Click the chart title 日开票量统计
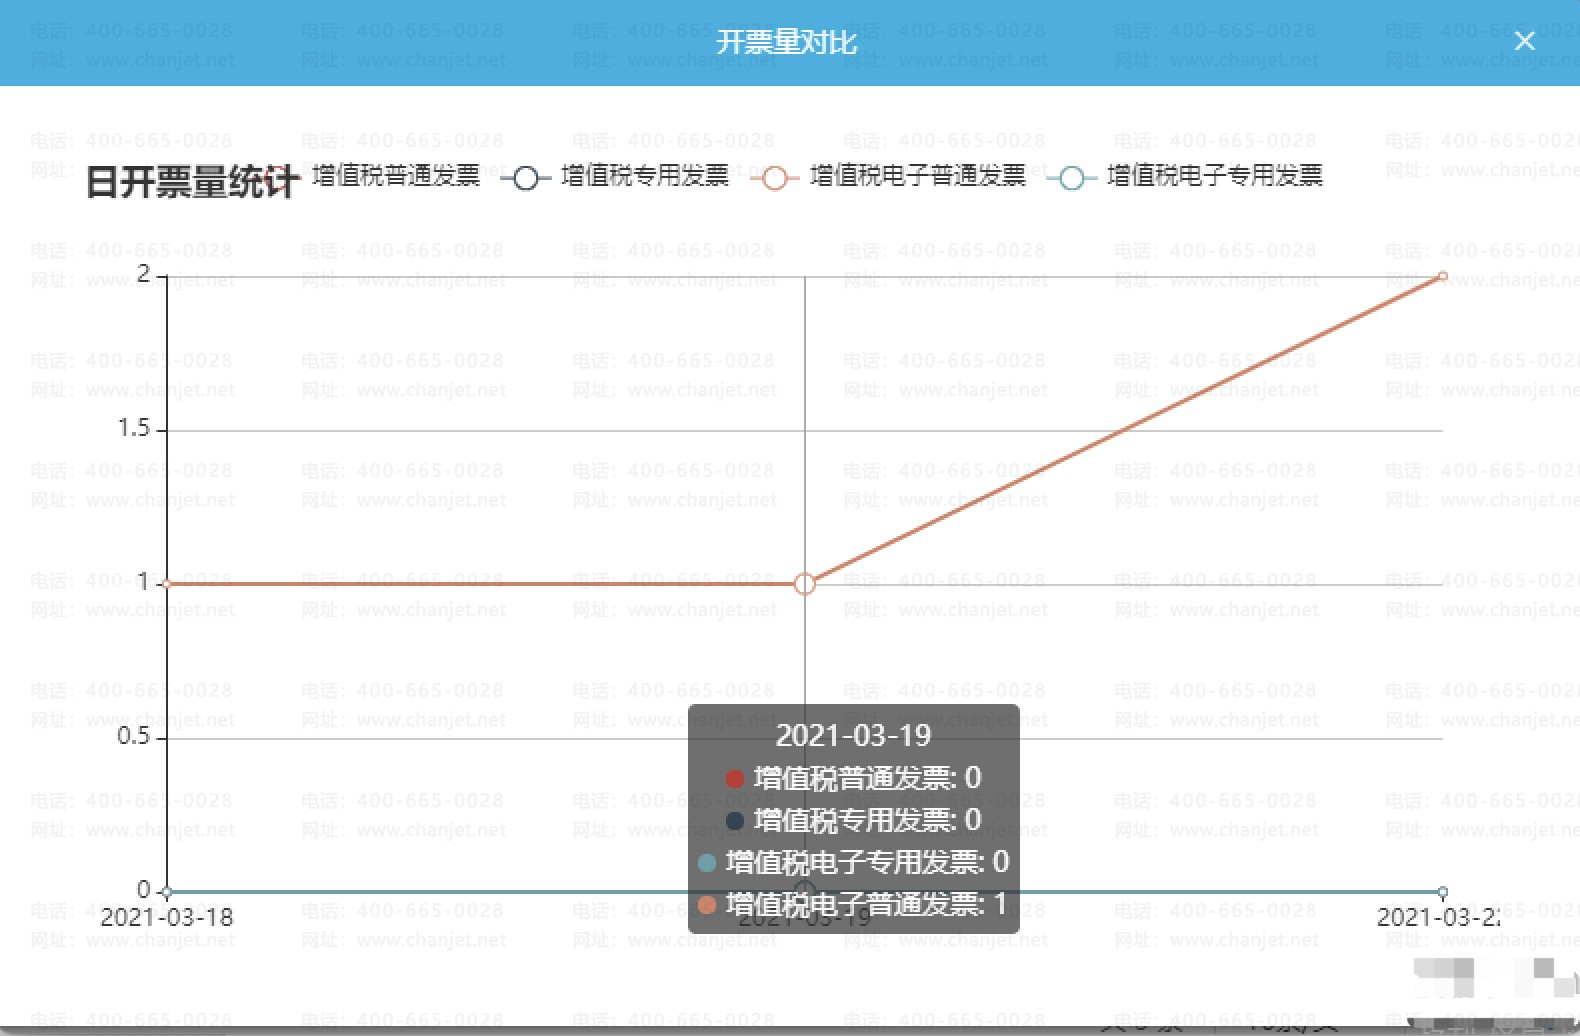Image resolution: width=1580 pixels, height=1036 pixels. (192, 182)
